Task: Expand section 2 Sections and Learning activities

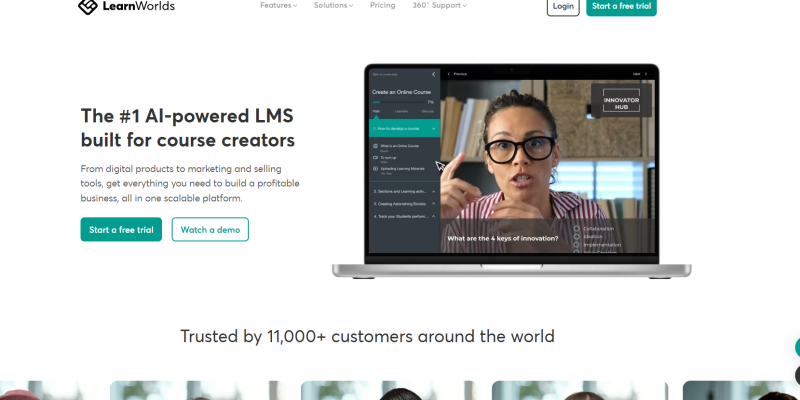Action: (x=404, y=191)
